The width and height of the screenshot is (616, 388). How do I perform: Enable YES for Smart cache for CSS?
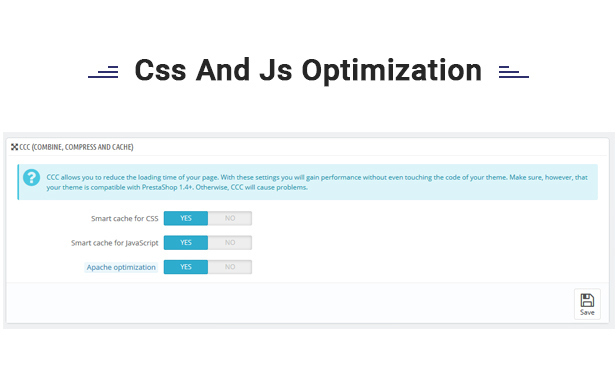(186, 218)
